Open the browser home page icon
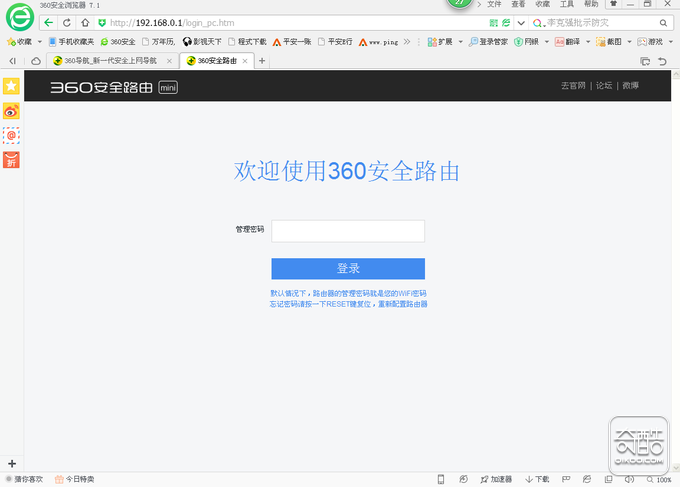Image resolution: width=680 pixels, height=487 pixels. pos(85,23)
